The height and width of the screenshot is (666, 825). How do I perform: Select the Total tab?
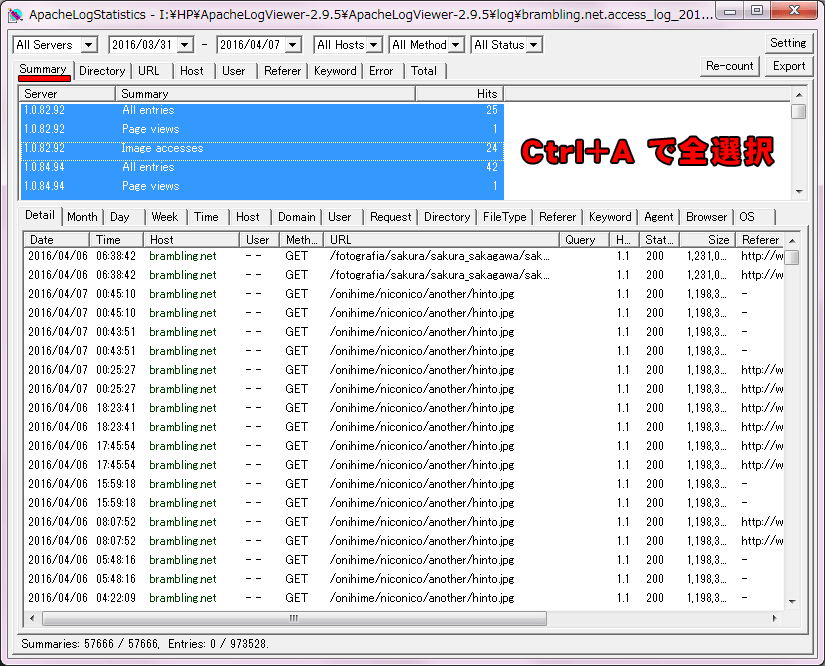tap(423, 71)
